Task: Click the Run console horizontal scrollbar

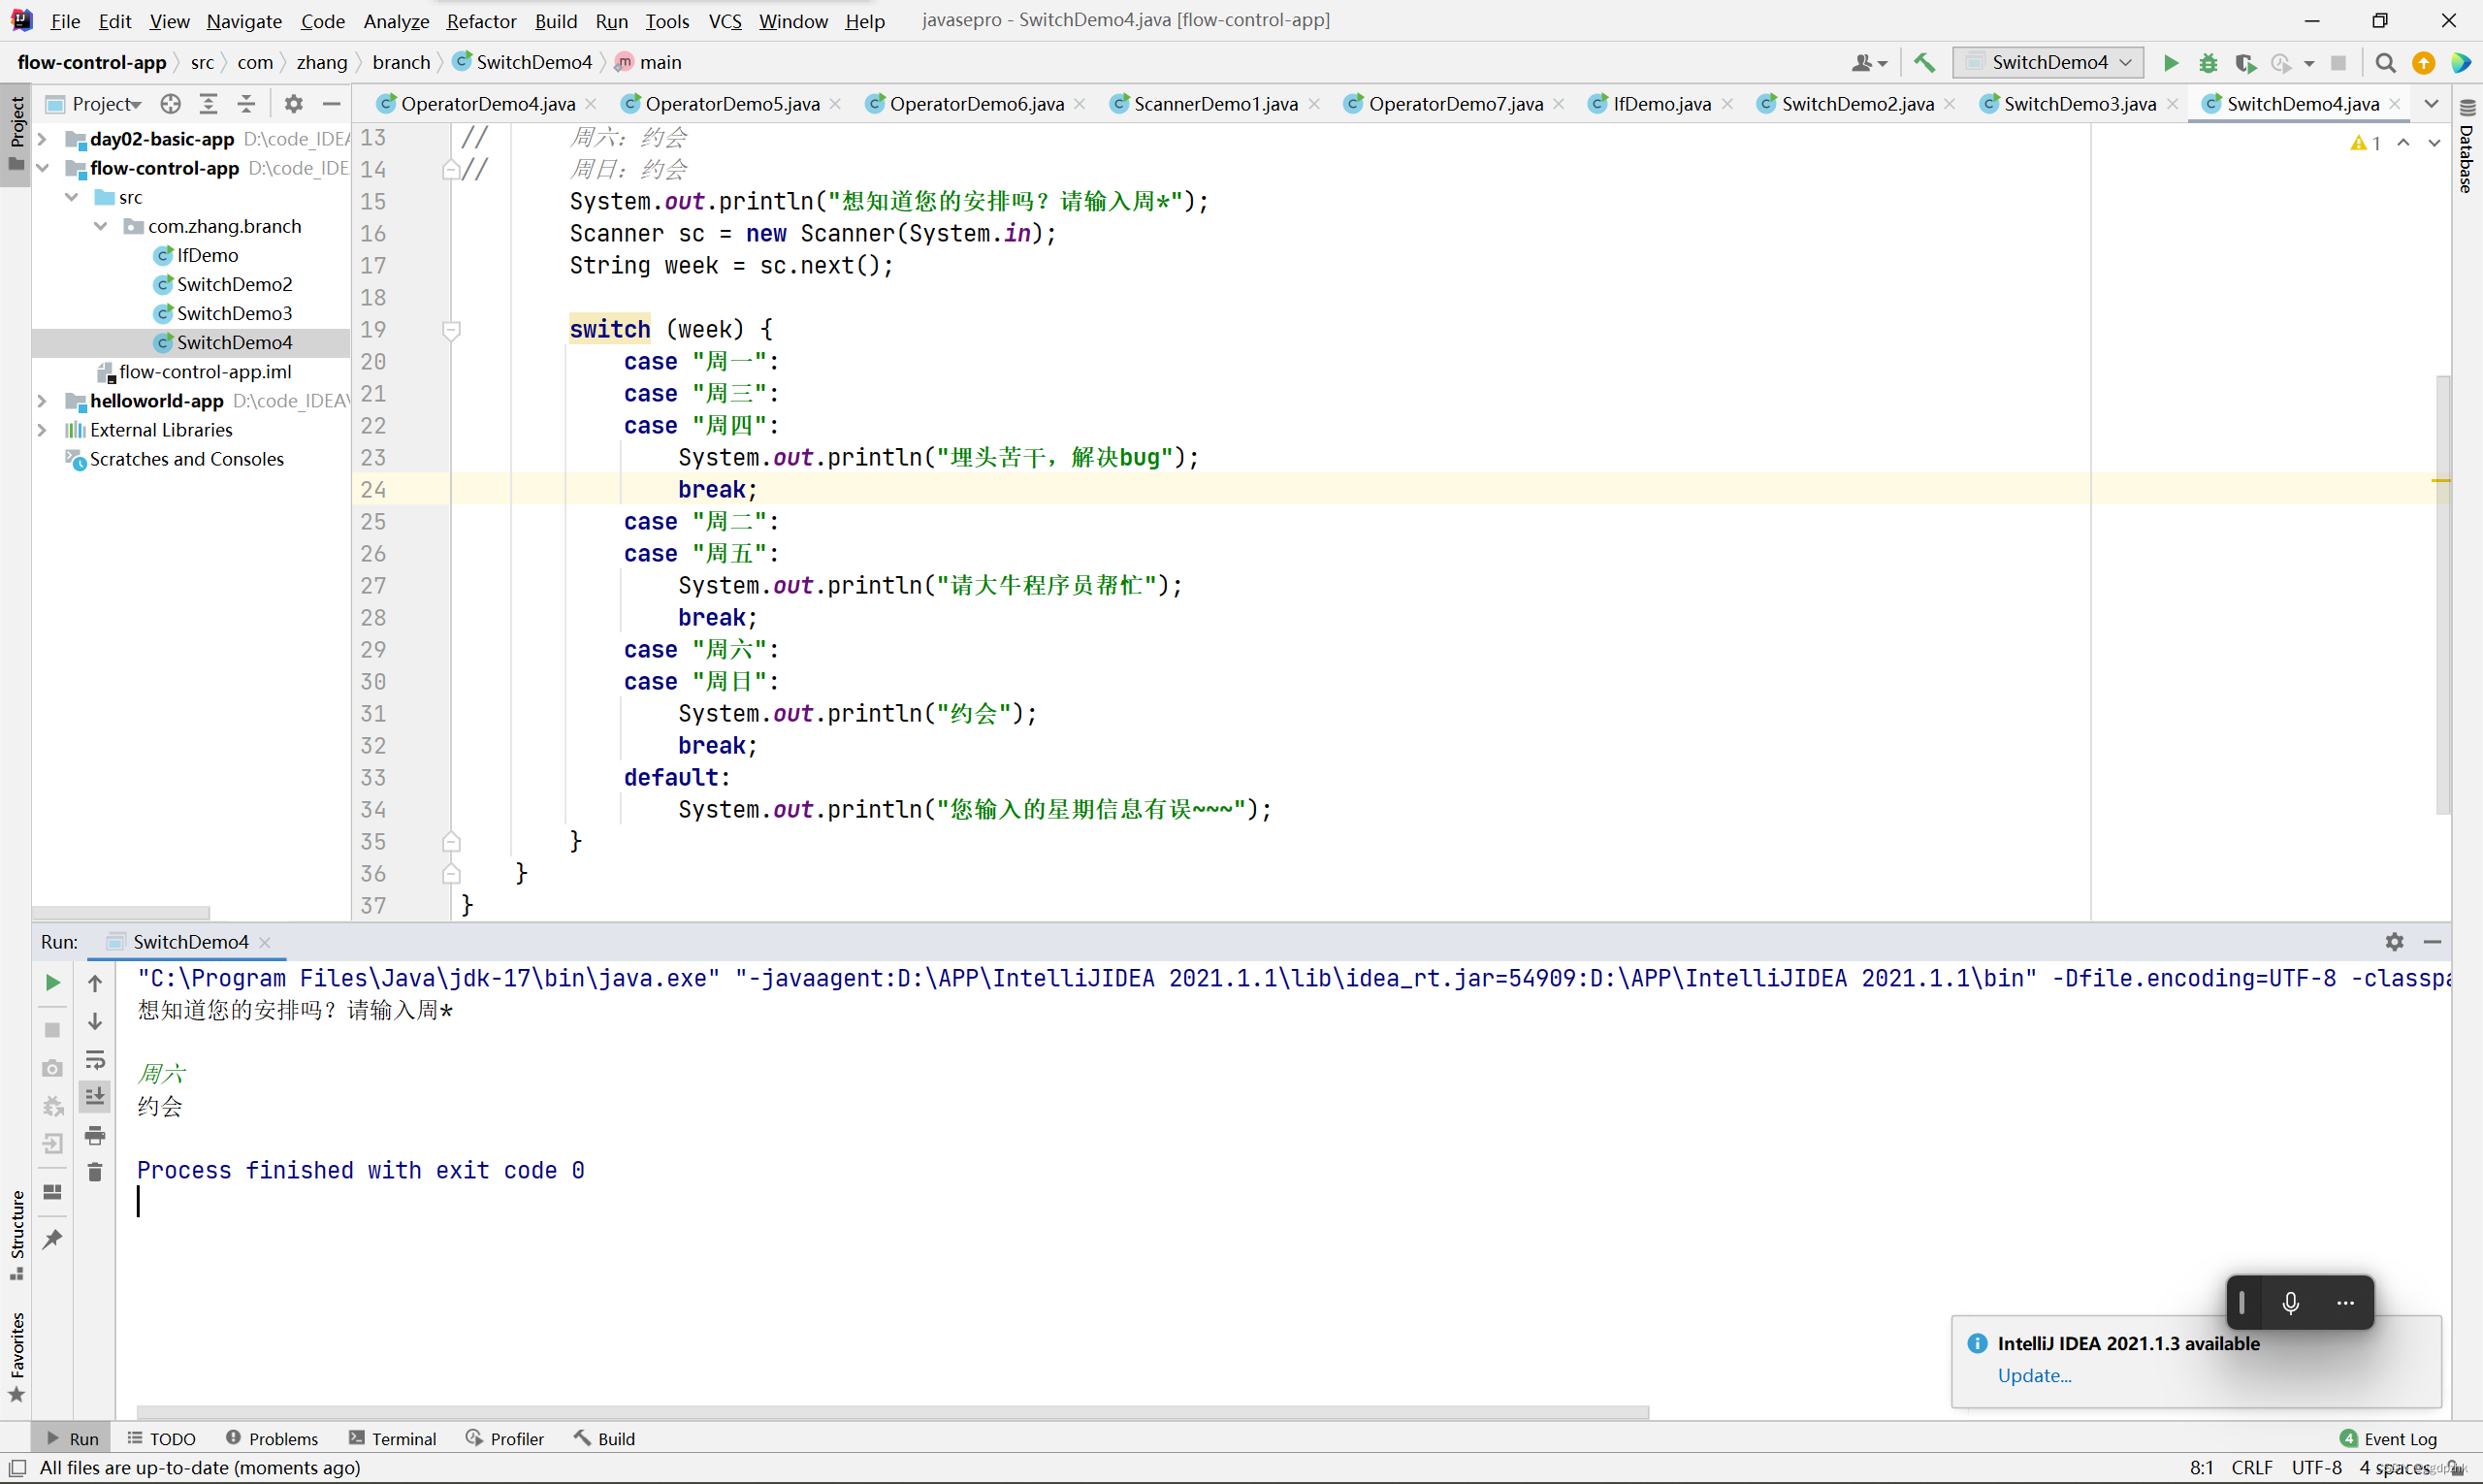Action: (892, 1412)
